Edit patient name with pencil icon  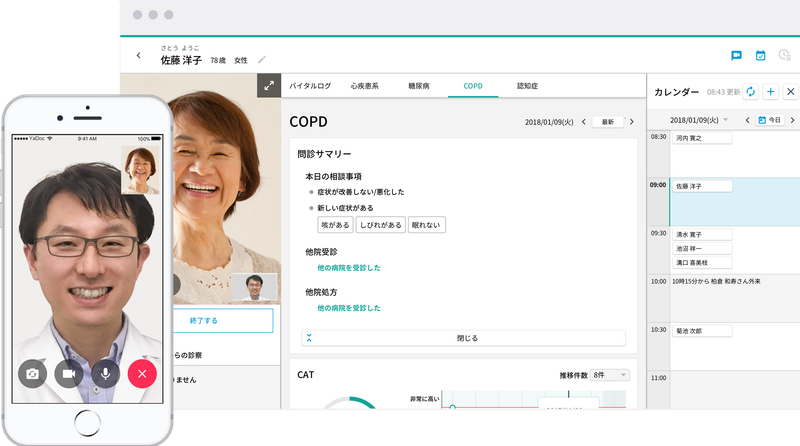click(262, 60)
